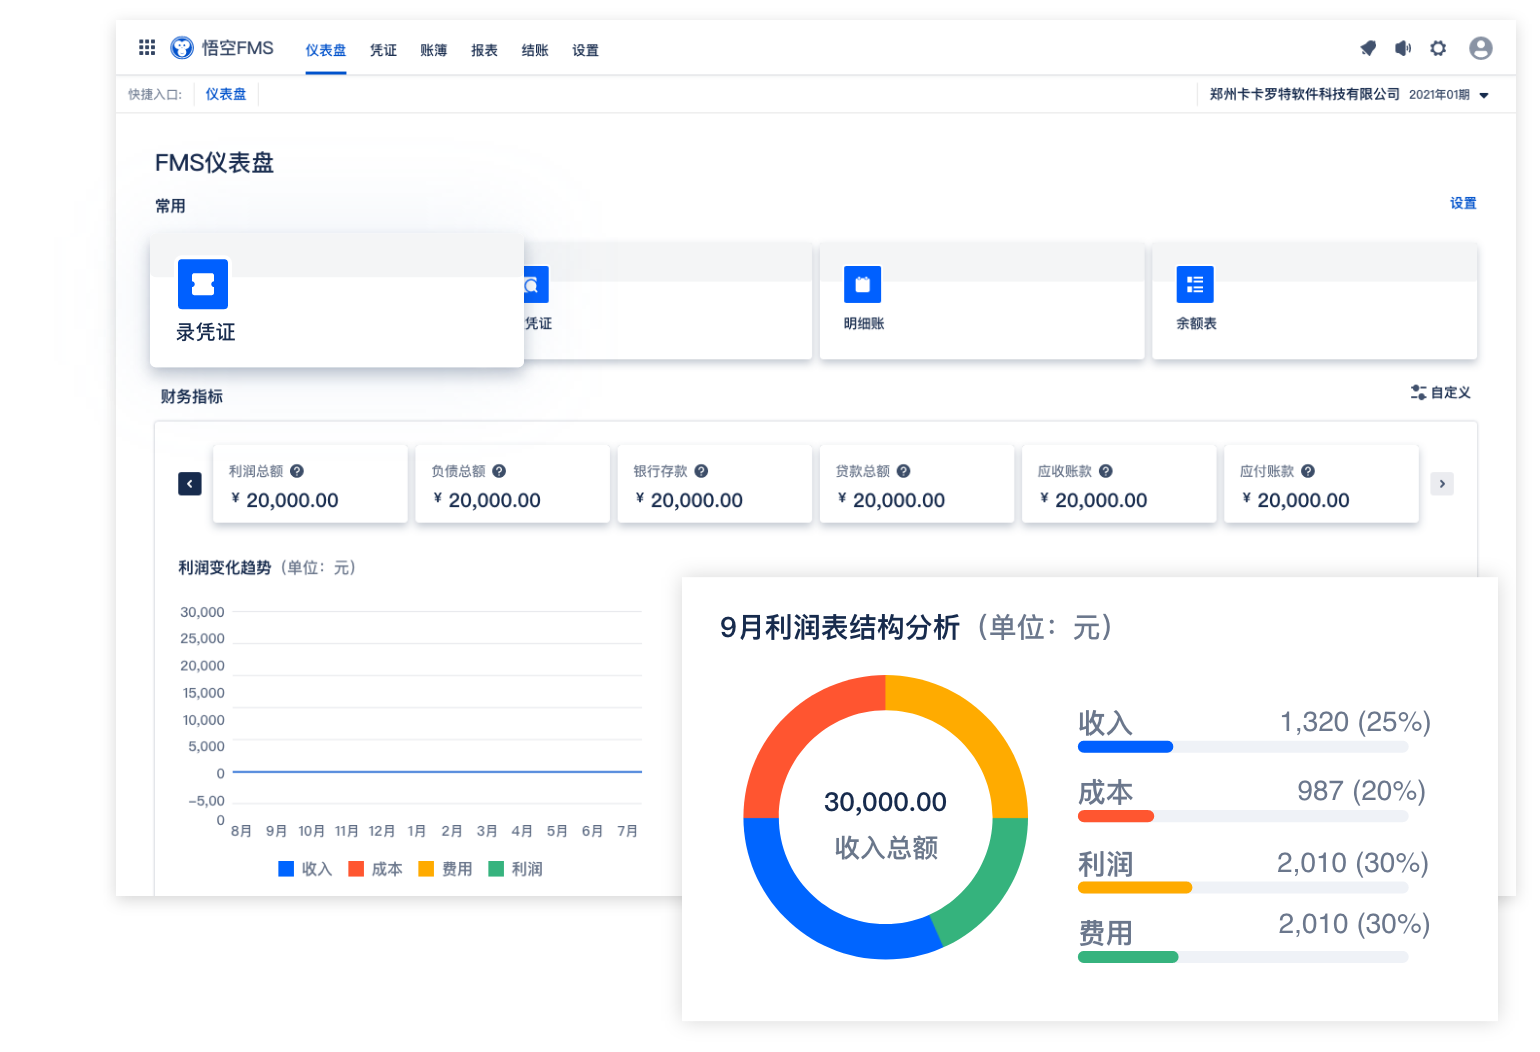The image size is (1540, 1052).
Task: Toggle the orange 费用 chart legend
Action: (445, 869)
